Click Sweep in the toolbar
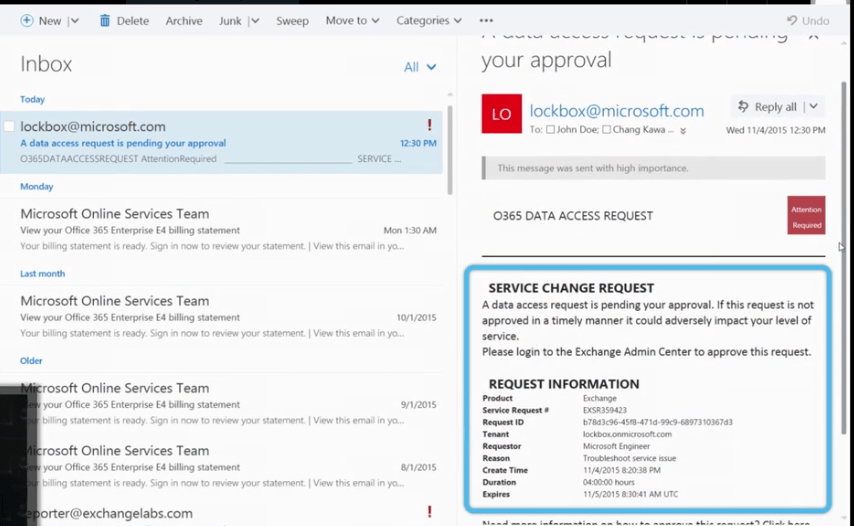This screenshot has height=526, width=854. (292, 20)
